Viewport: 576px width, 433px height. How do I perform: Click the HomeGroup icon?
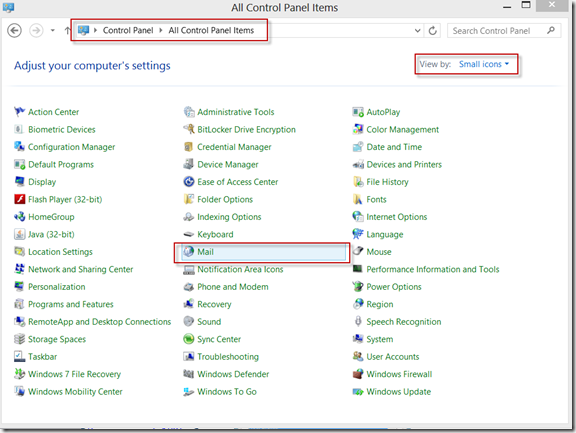pyautogui.click(x=19, y=217)
